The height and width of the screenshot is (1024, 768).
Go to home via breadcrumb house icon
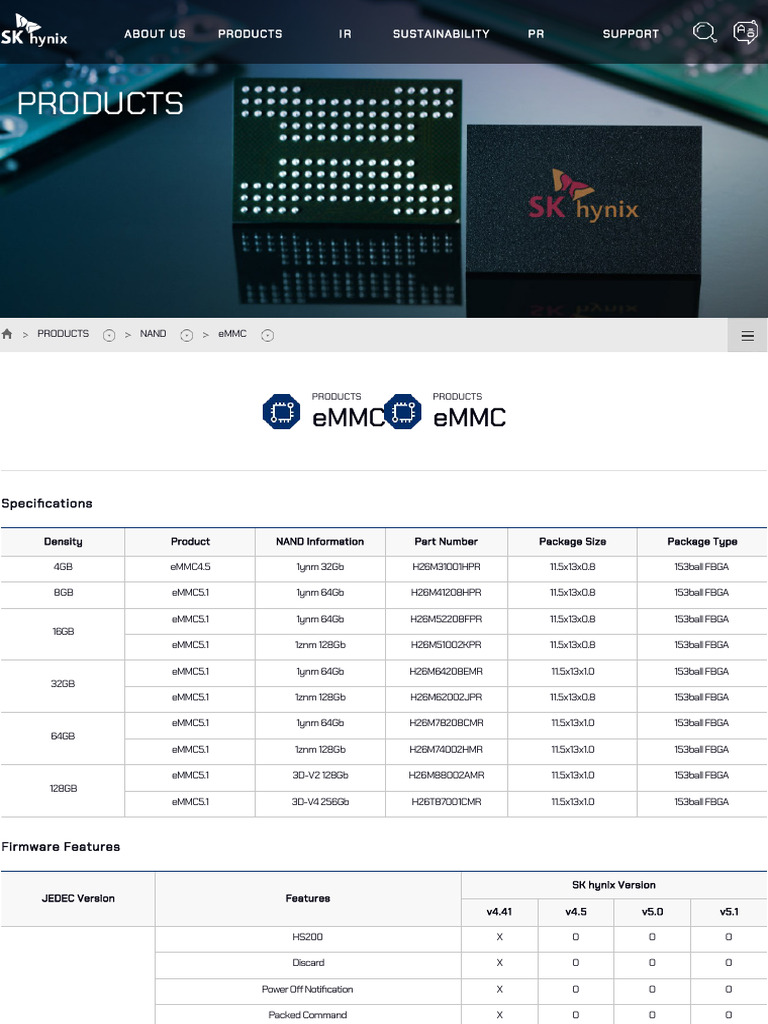tap(8, 334)
